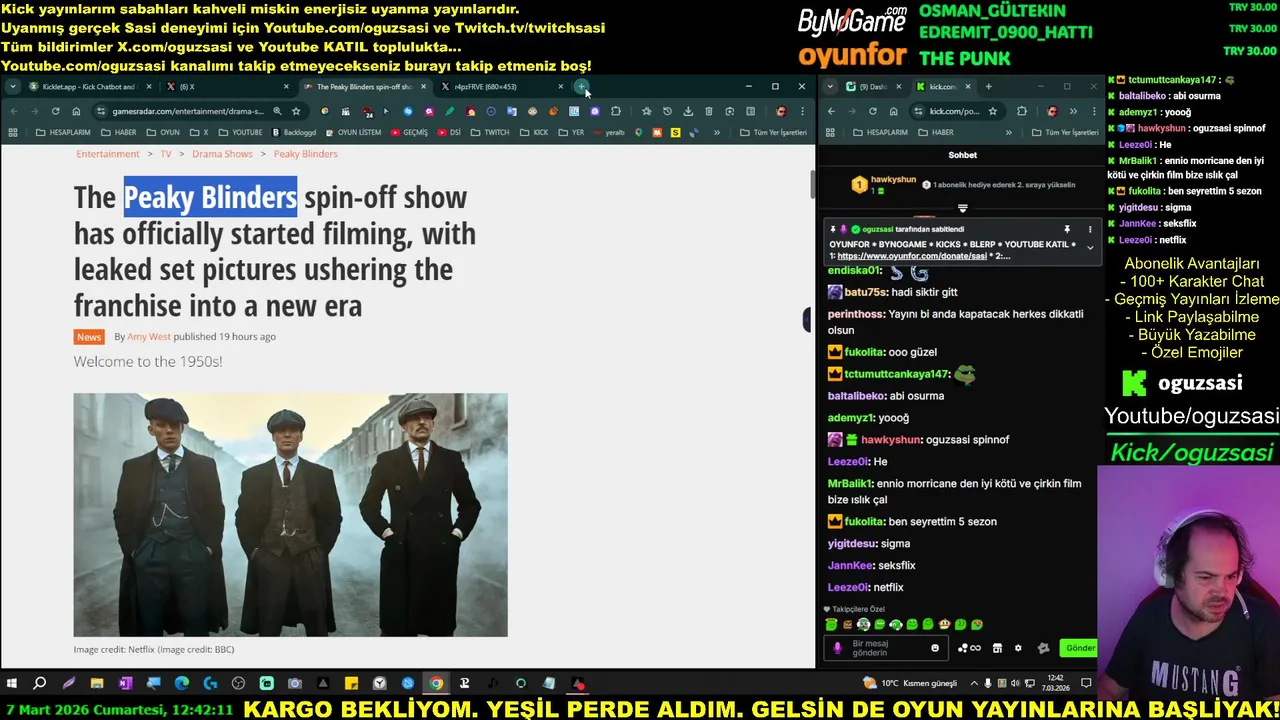Screen dimensions: 1280x720
Task: Close the Kicklet.app tab
Action: point(148,86)
